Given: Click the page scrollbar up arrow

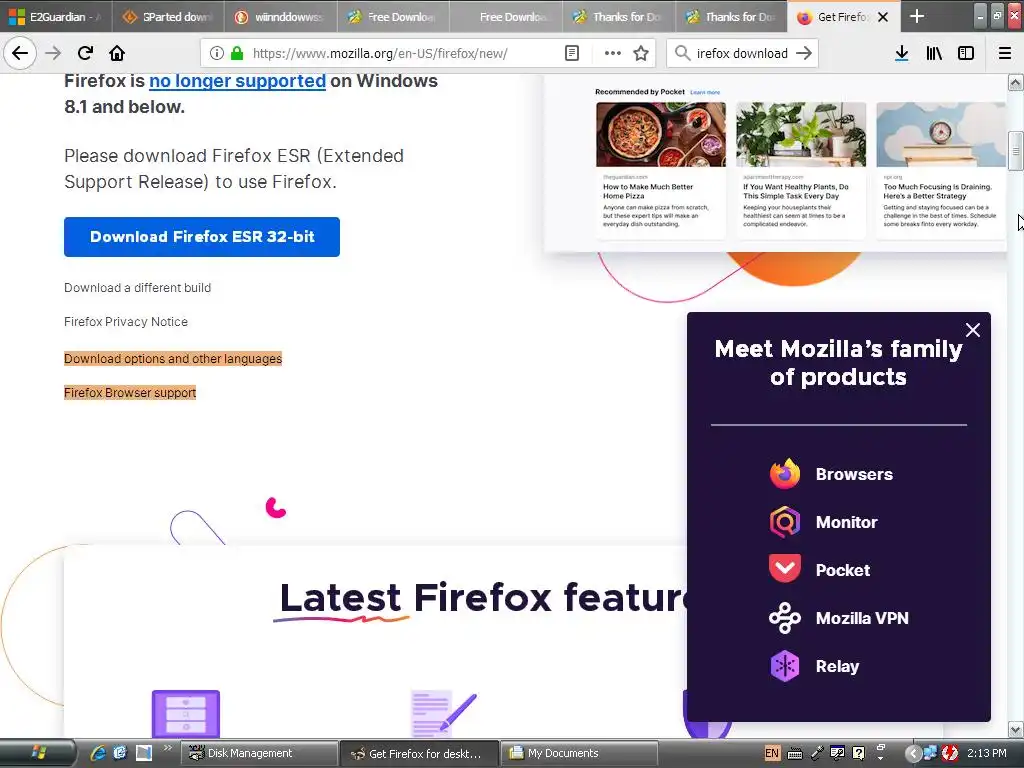Looking at the screenshot, I should pyautogui.click(x=1015, y=82).
